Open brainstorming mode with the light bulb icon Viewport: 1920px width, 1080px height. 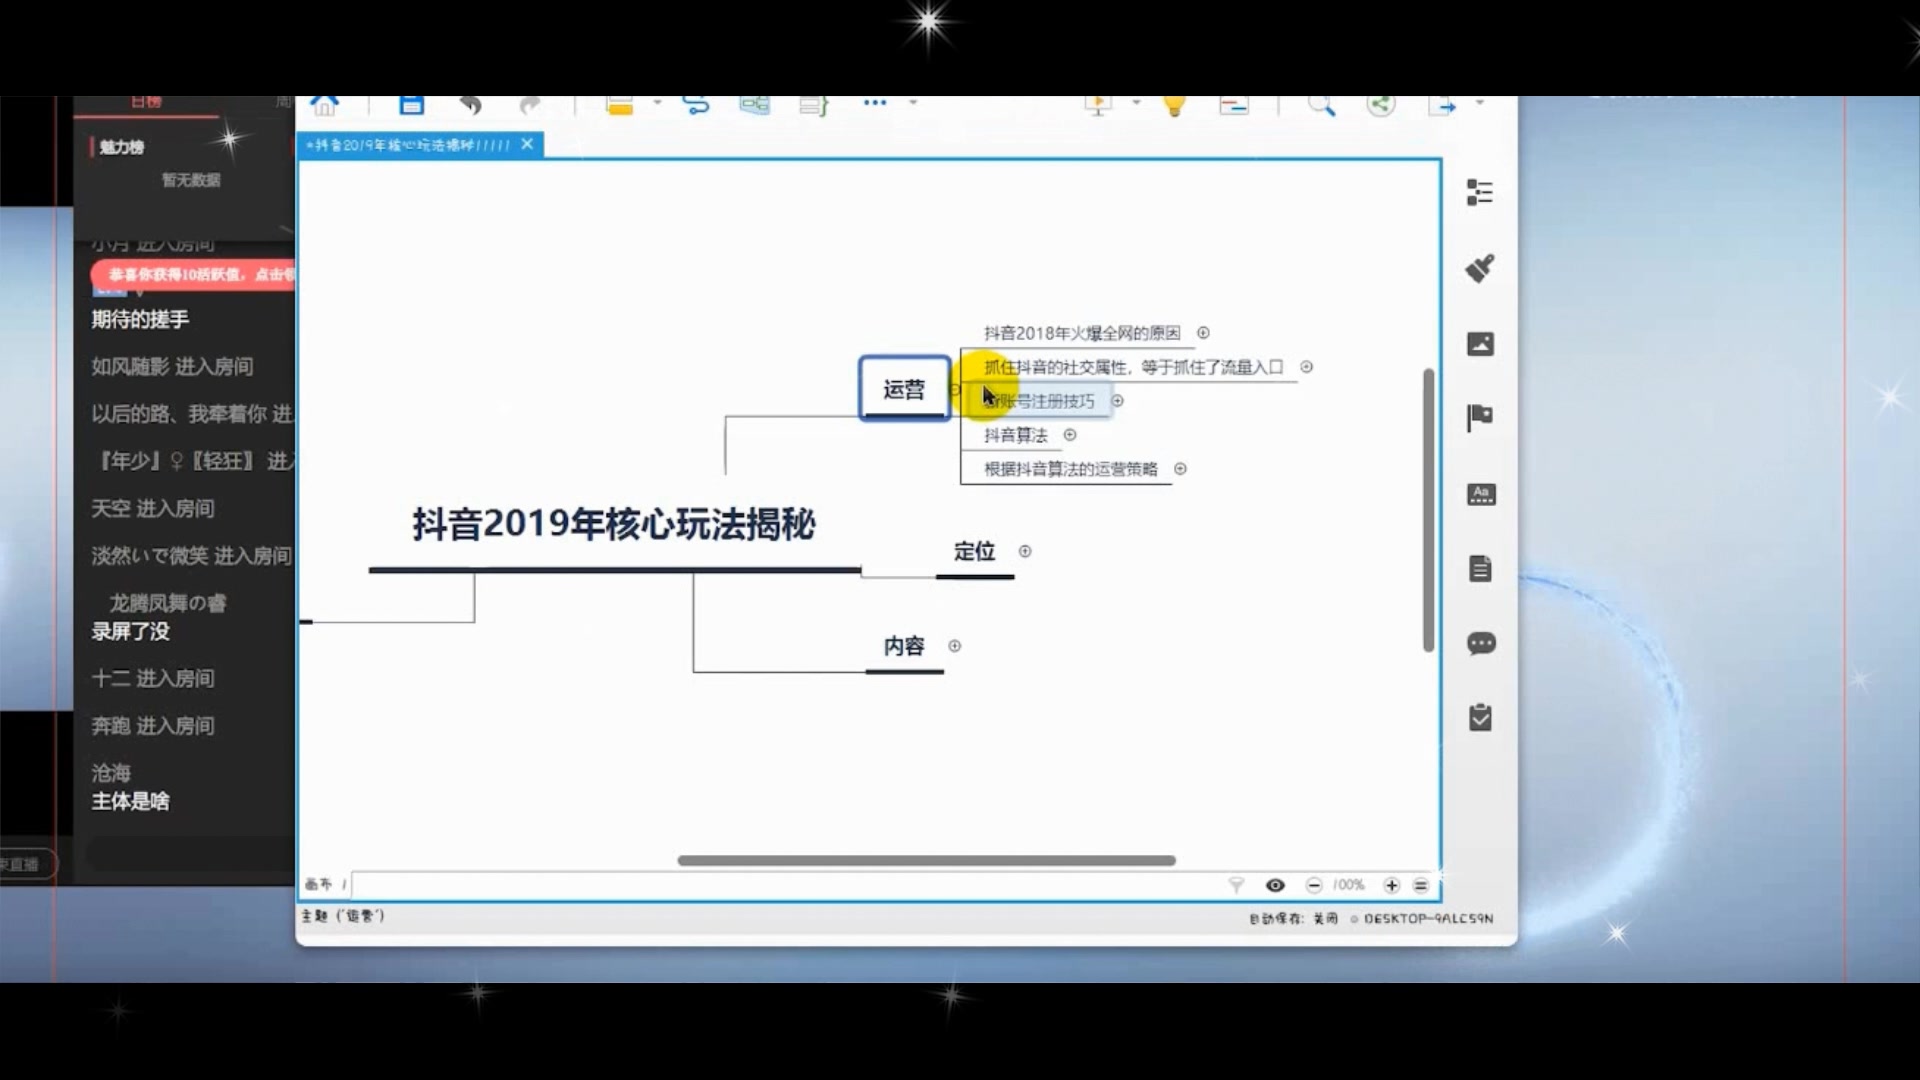tap(1175, 105)
